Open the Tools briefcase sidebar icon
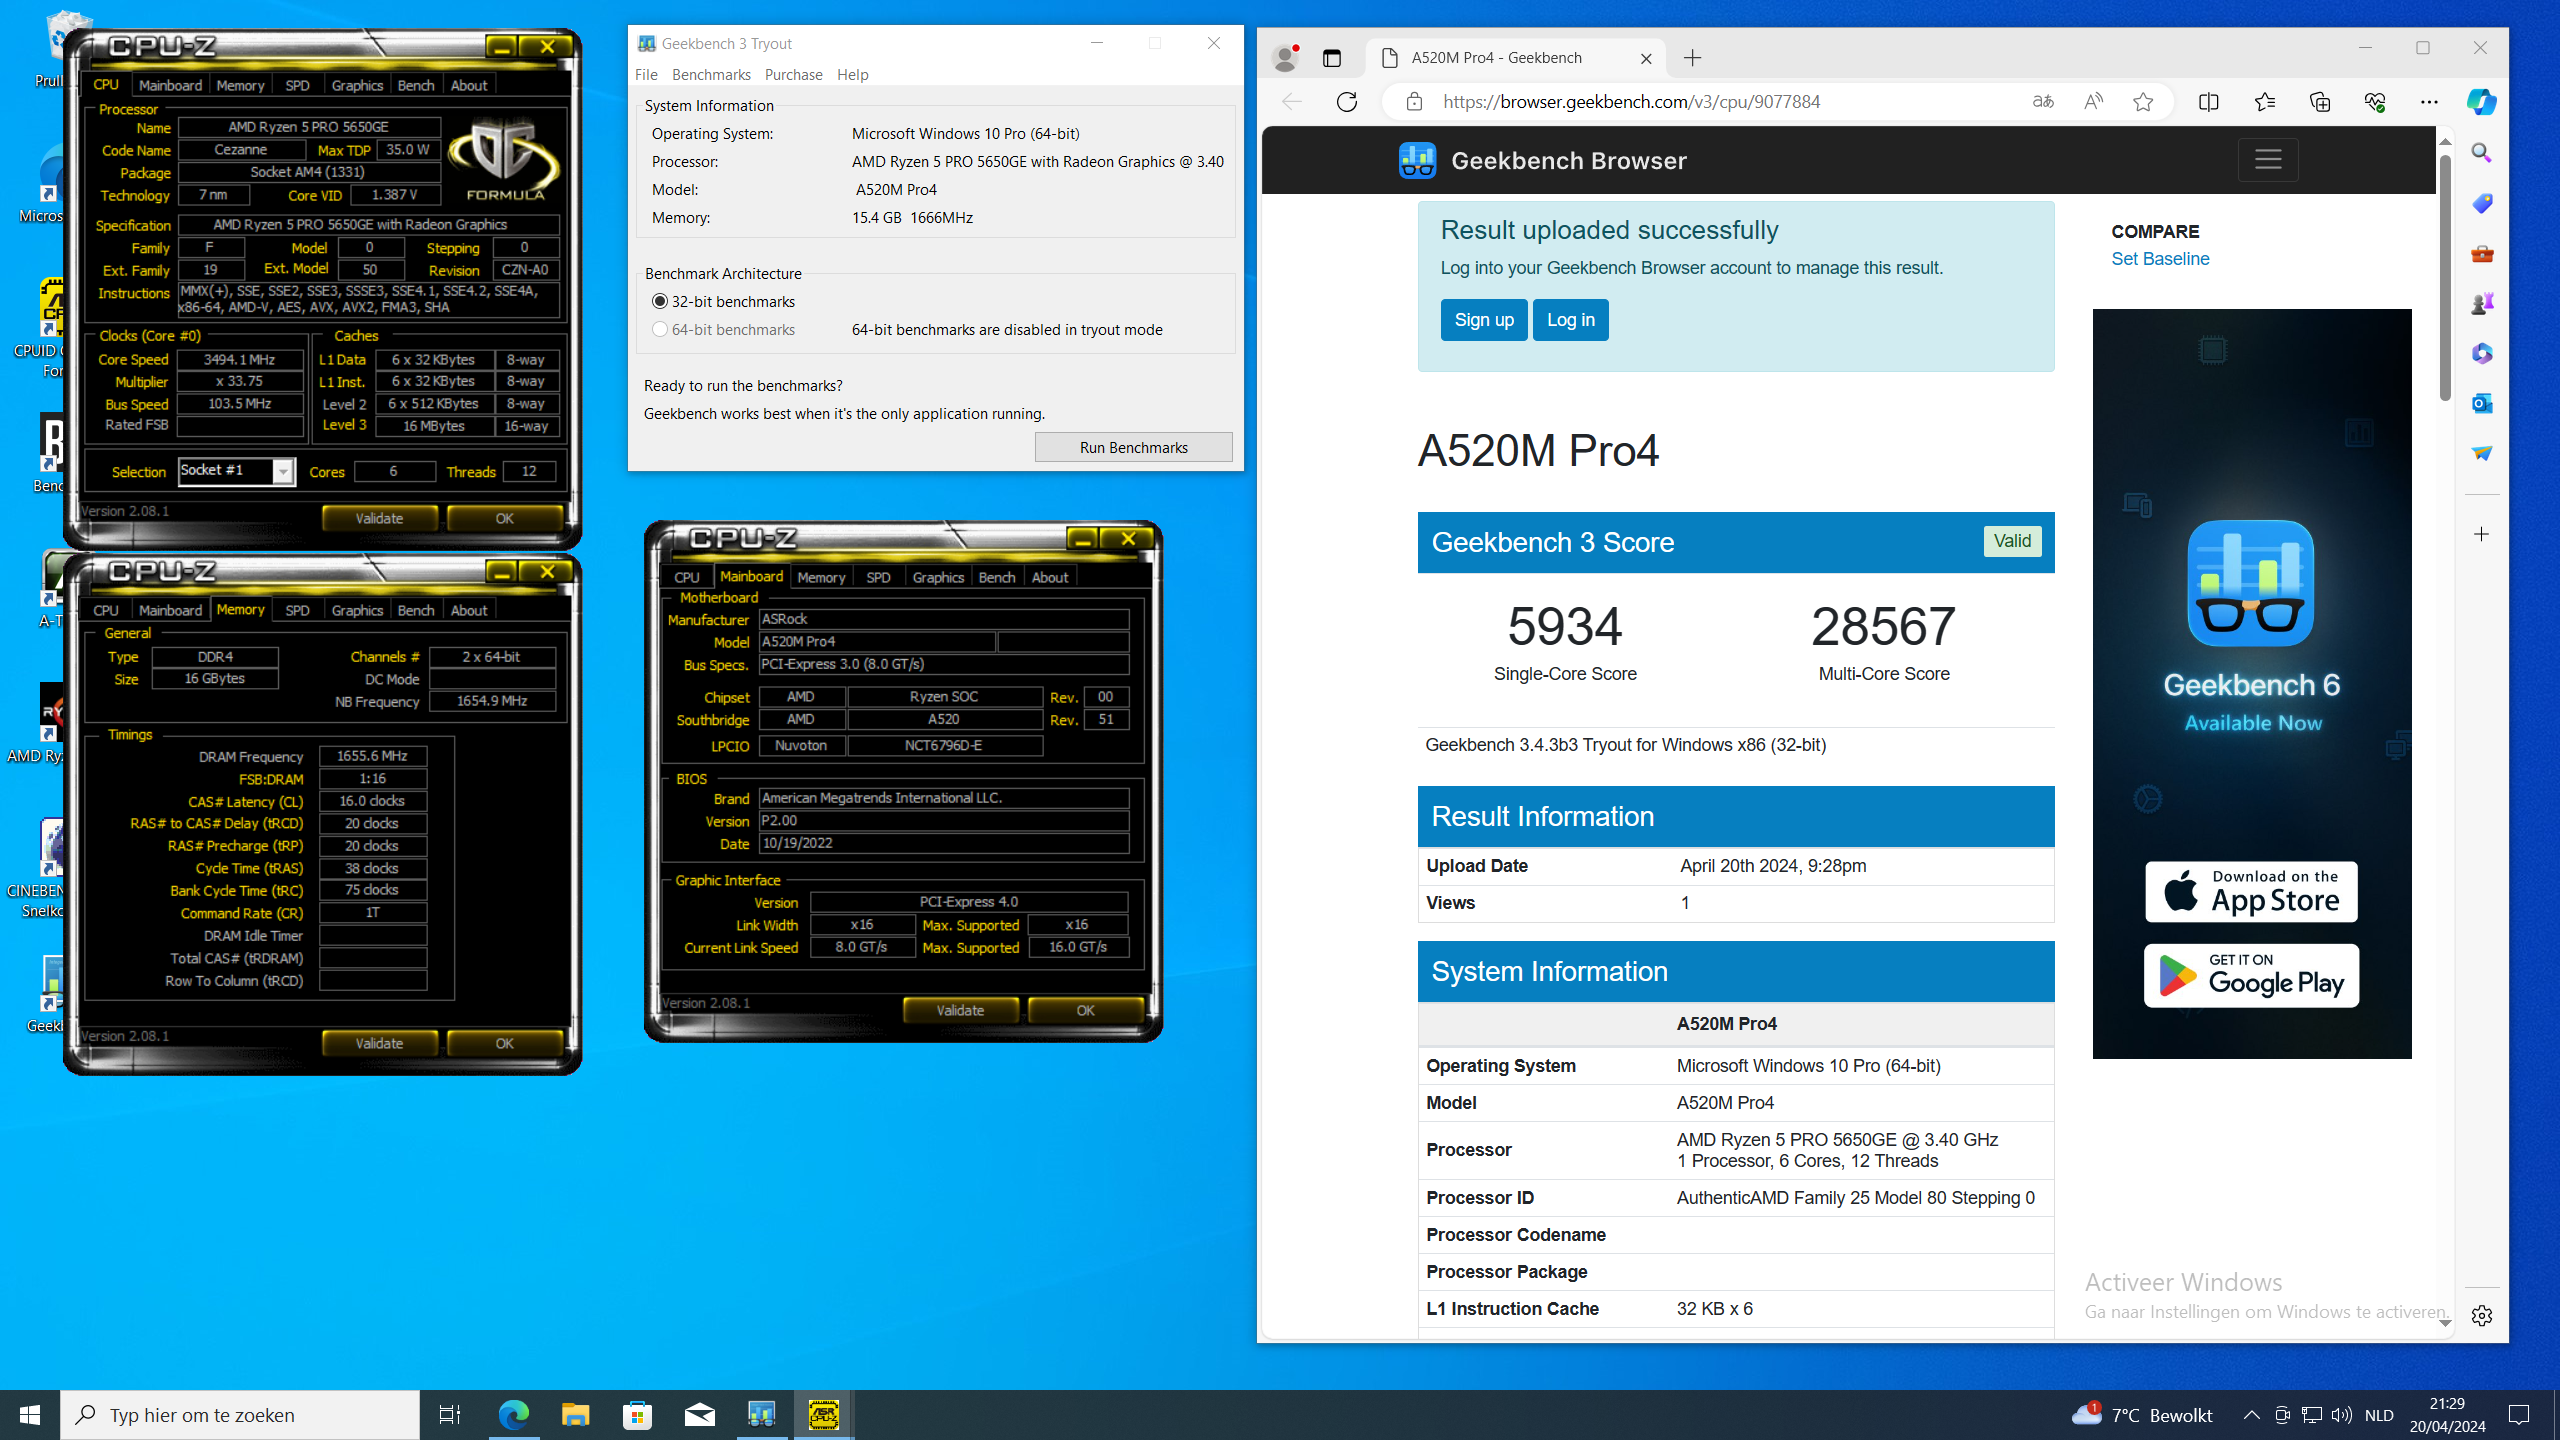This screenshot has width=2560, height=1440. pyautogui.click(x=2482, y=253)
